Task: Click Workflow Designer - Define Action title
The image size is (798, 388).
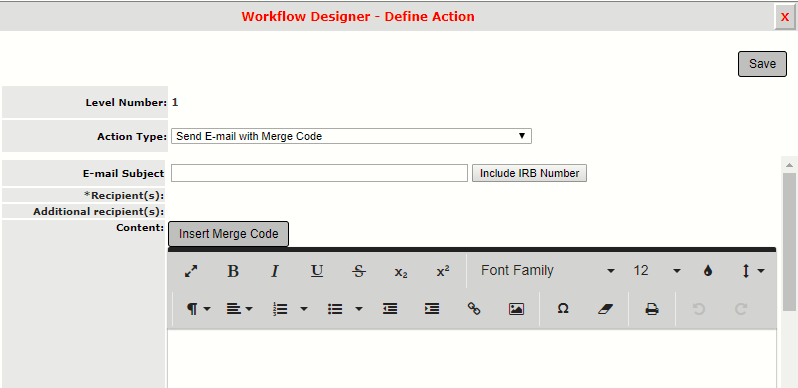Action: (x=358, y=16)
